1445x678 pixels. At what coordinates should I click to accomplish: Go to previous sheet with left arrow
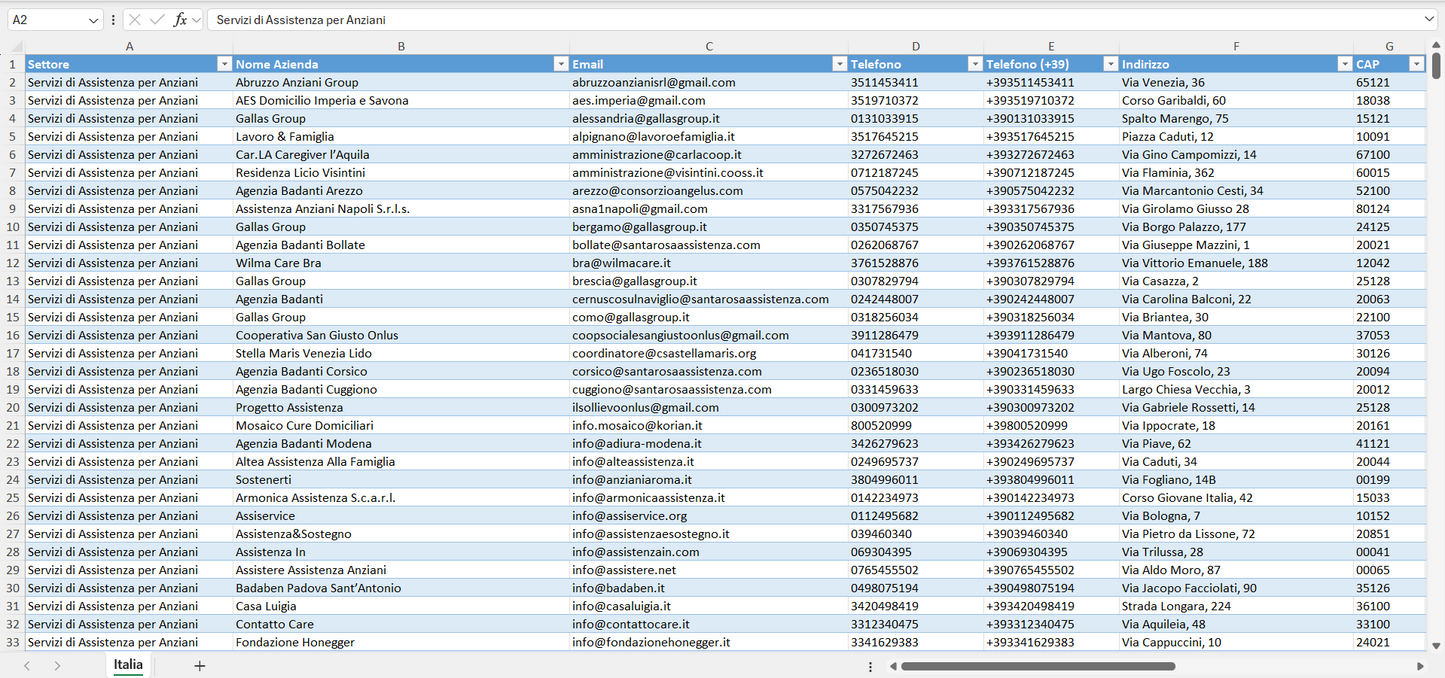[27, 666]
